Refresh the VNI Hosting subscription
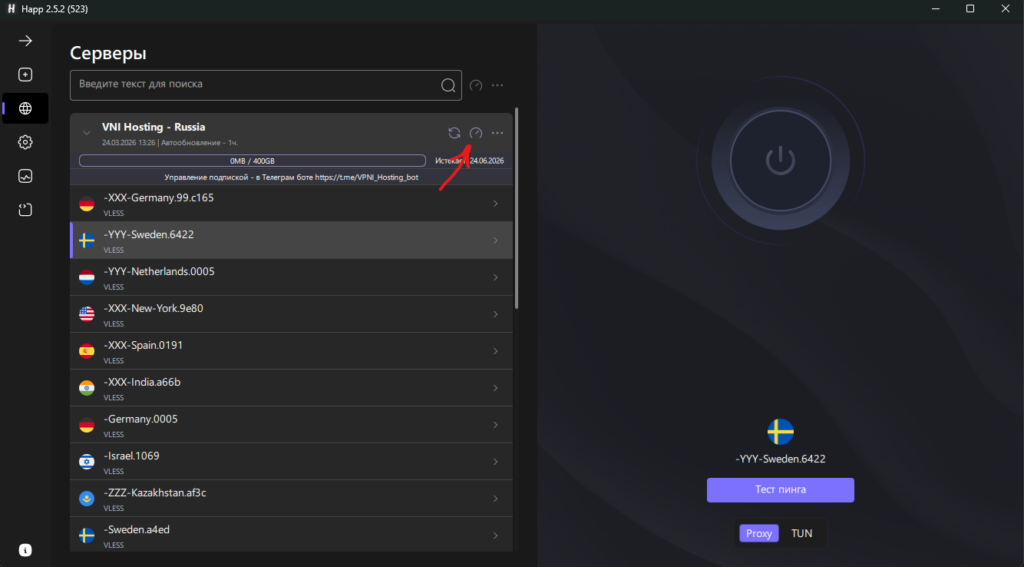 (x=454, y=133)
